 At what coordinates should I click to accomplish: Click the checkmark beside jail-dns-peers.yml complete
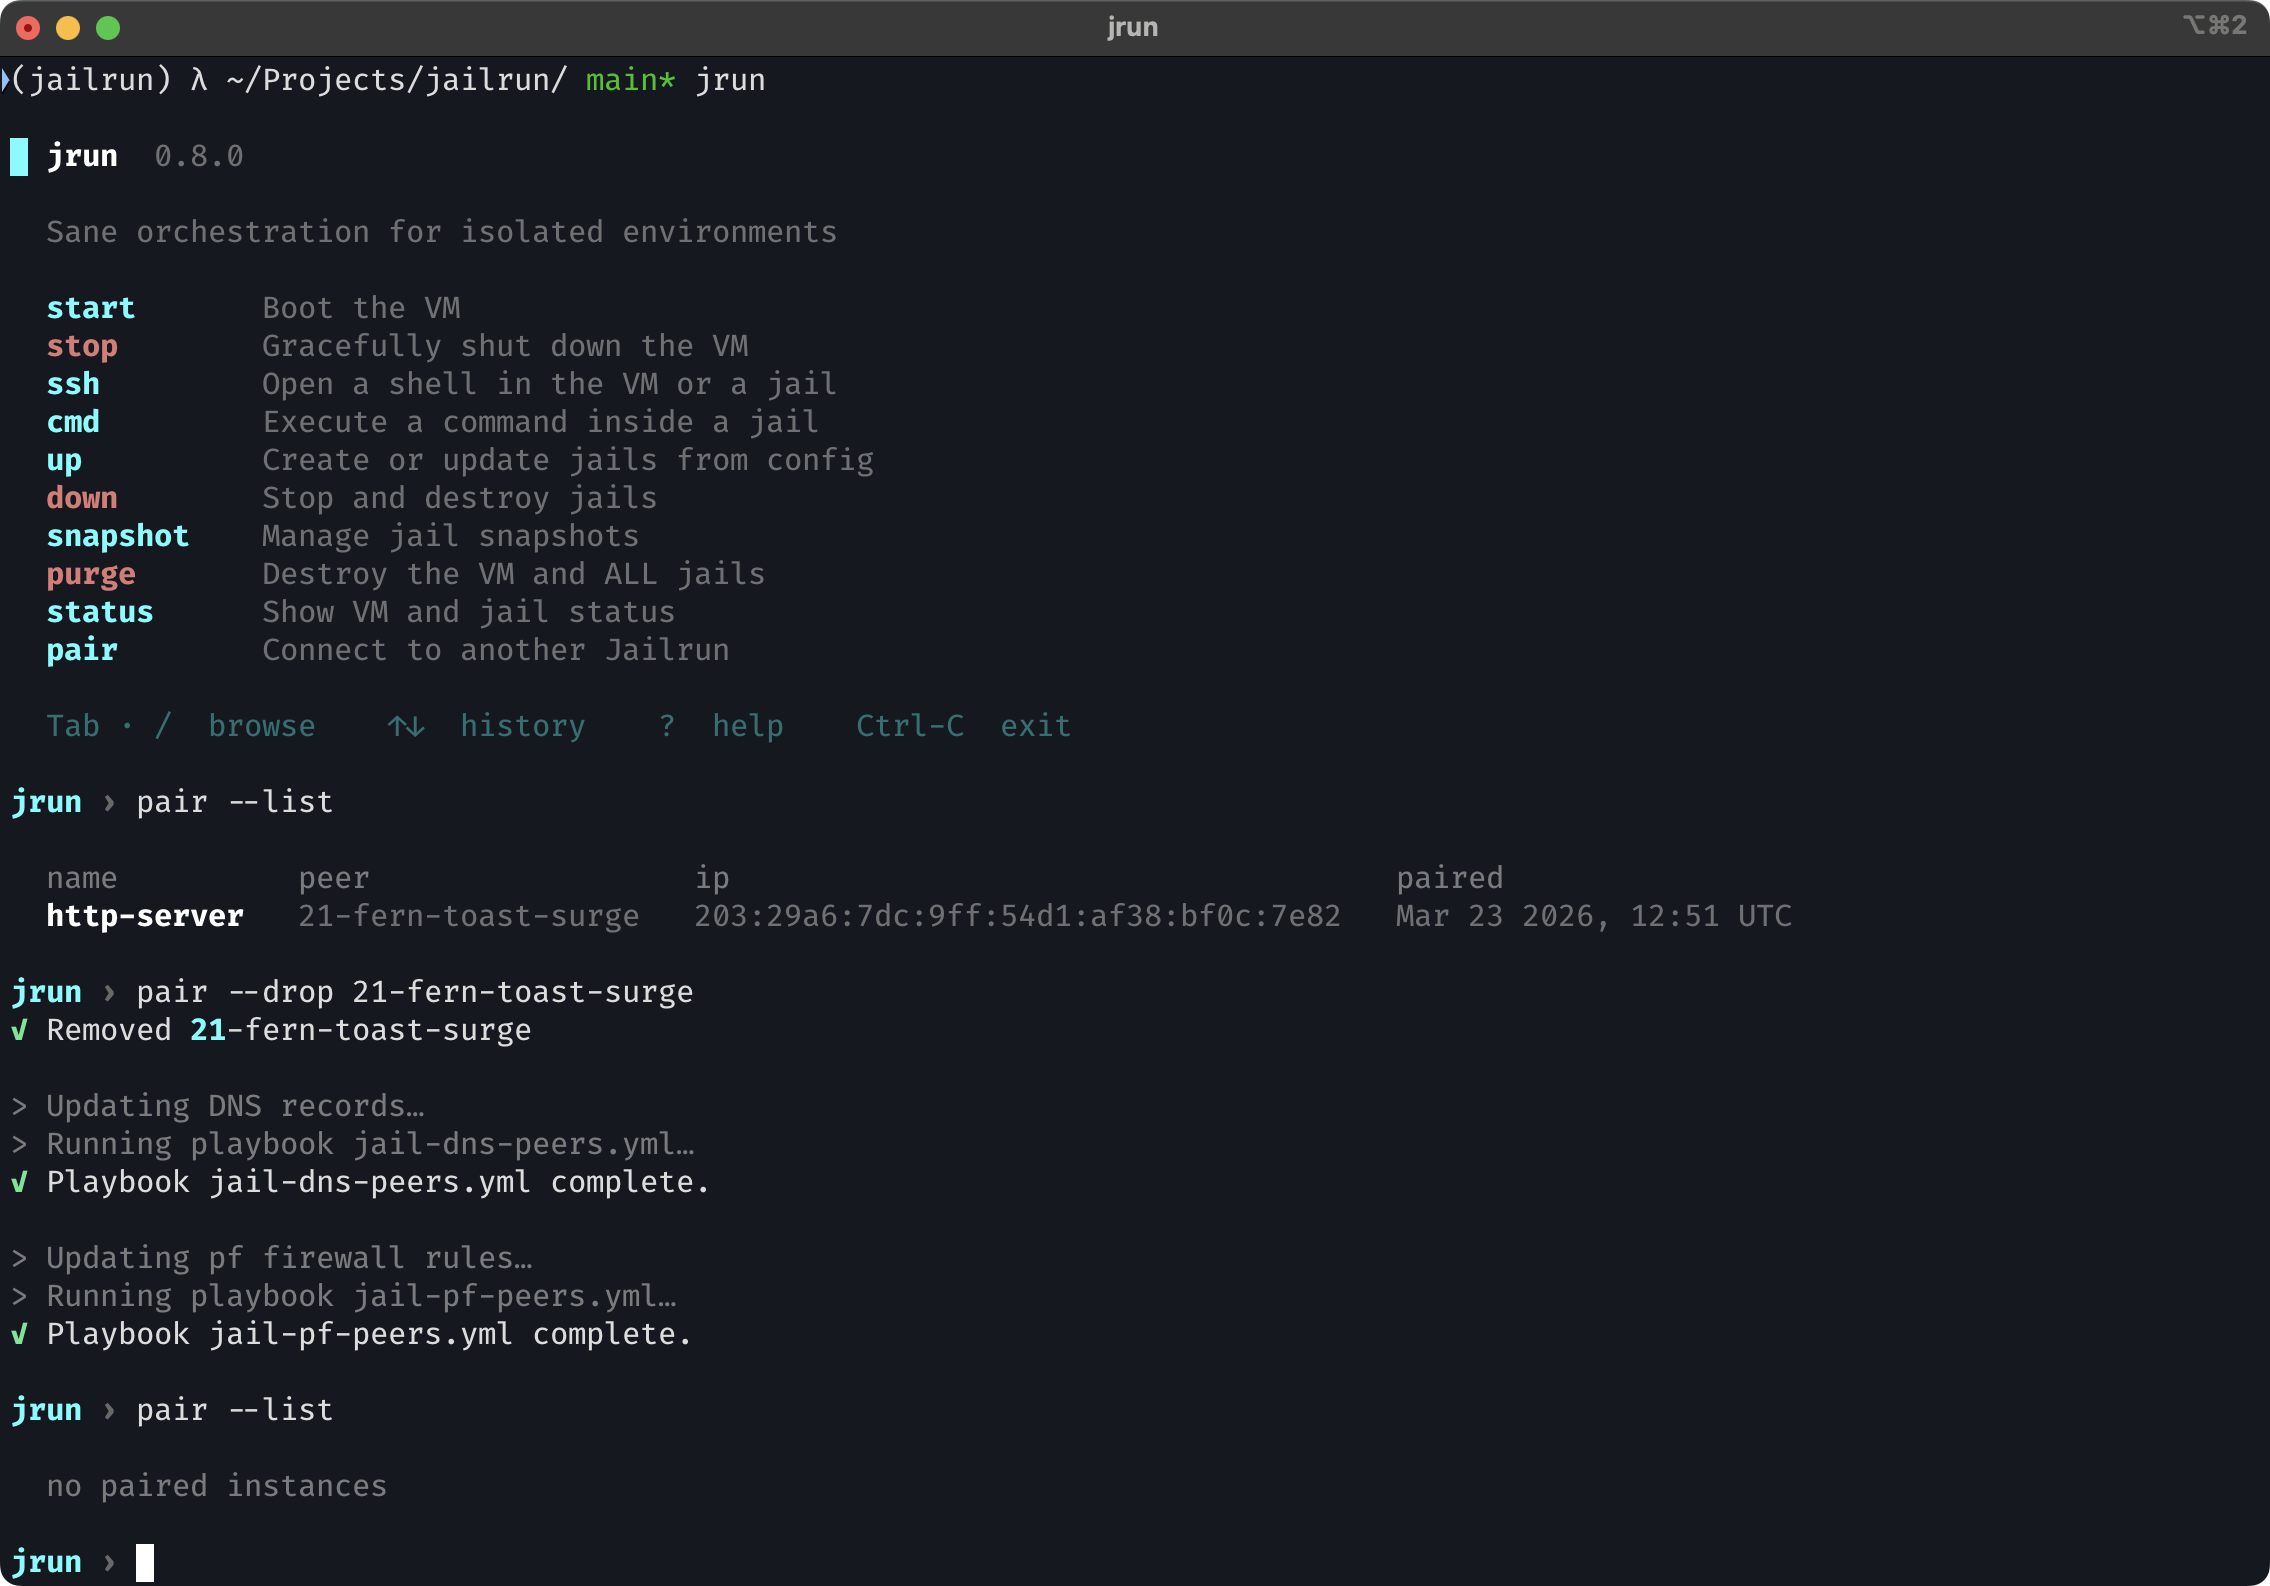(19, 1182)
